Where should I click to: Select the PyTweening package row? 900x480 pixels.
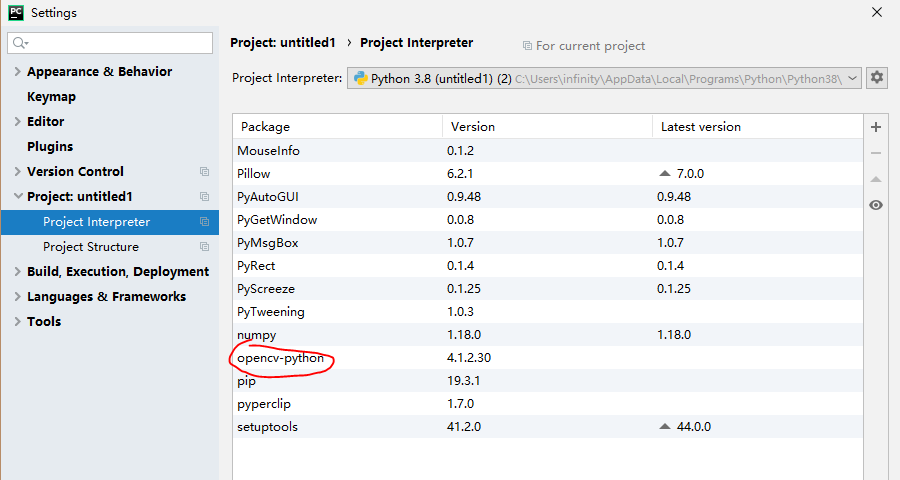click(548, 311)
